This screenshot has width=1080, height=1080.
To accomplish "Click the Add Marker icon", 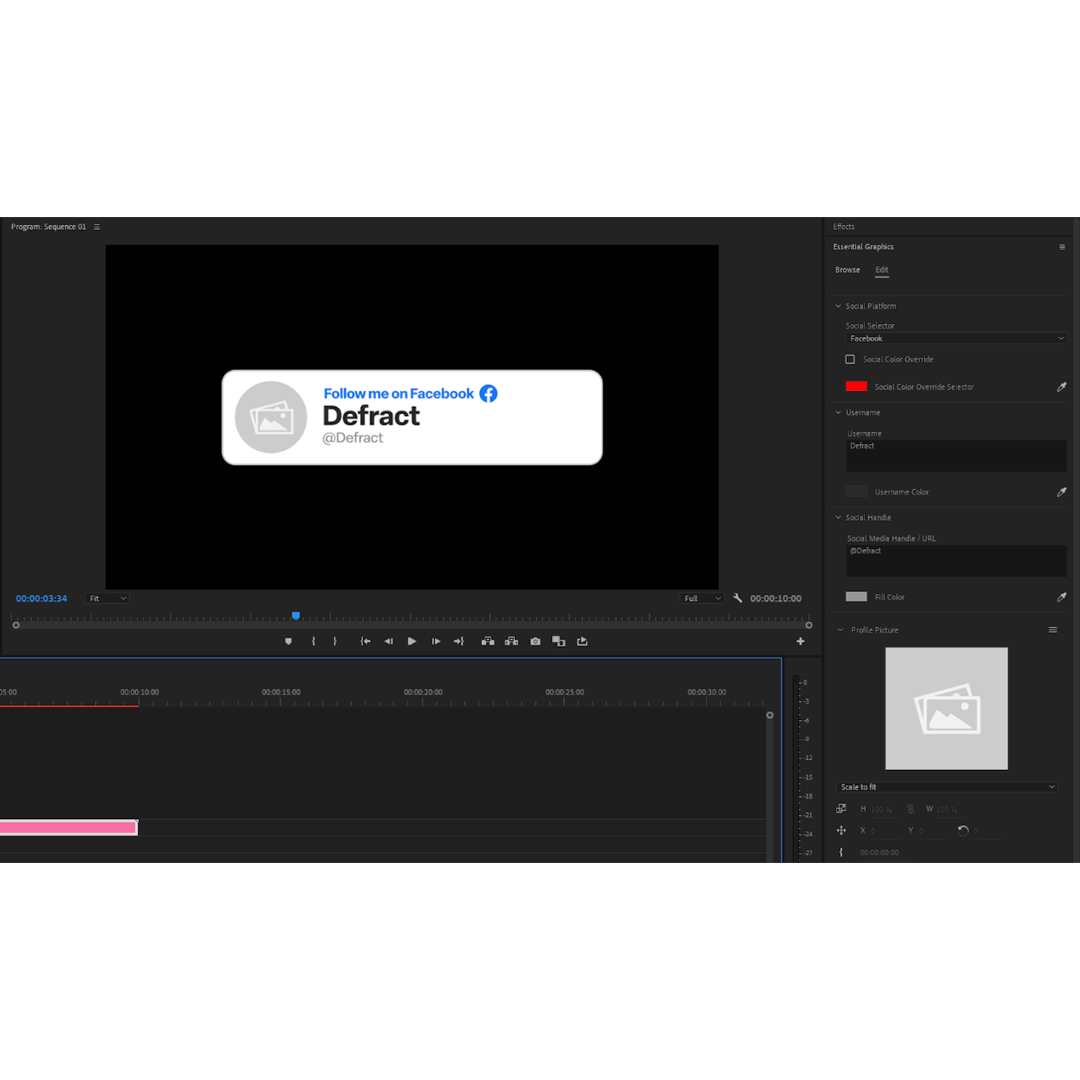I will point(288,641).
